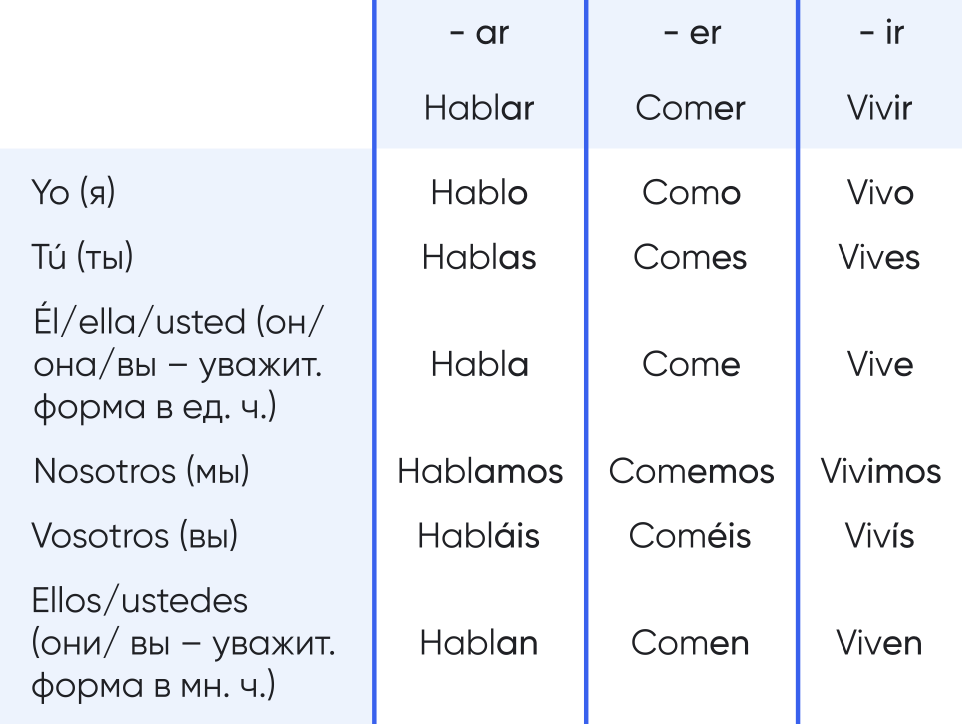Select the word 'Vive'
This screenshot has height=724, width=962.
coord(880,364)
